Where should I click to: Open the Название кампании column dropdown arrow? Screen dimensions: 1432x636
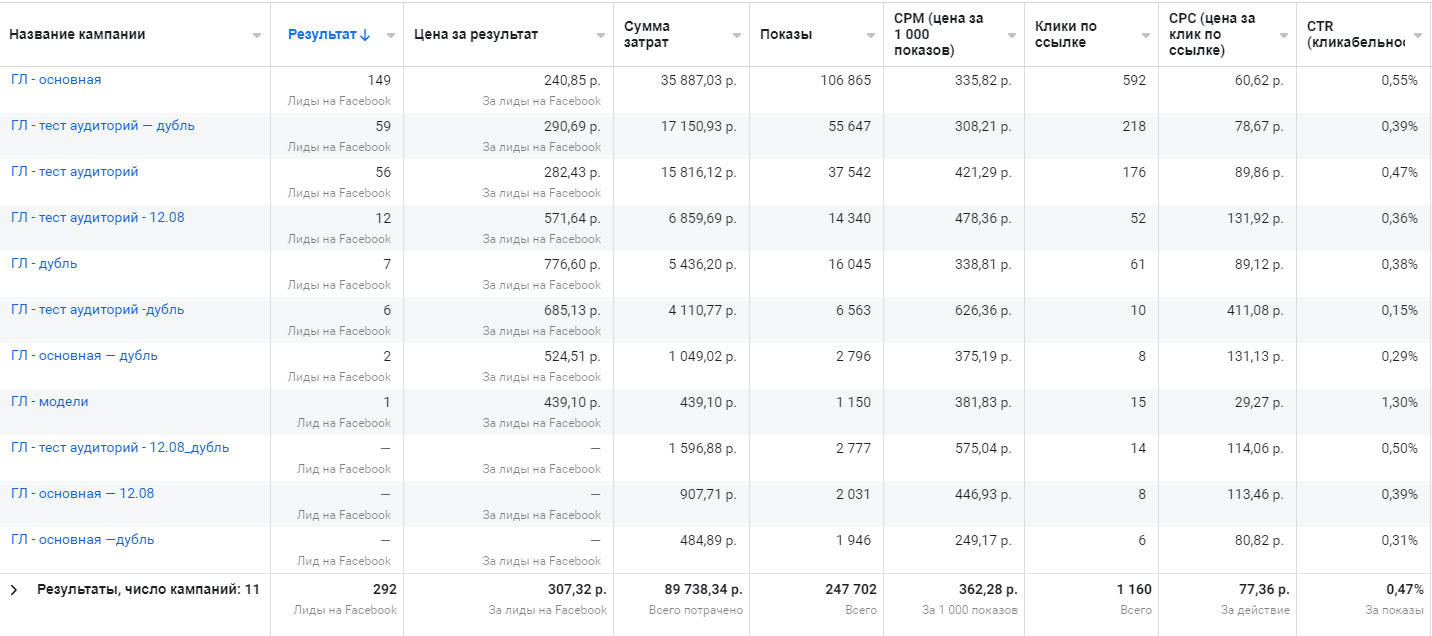(257, 35)
